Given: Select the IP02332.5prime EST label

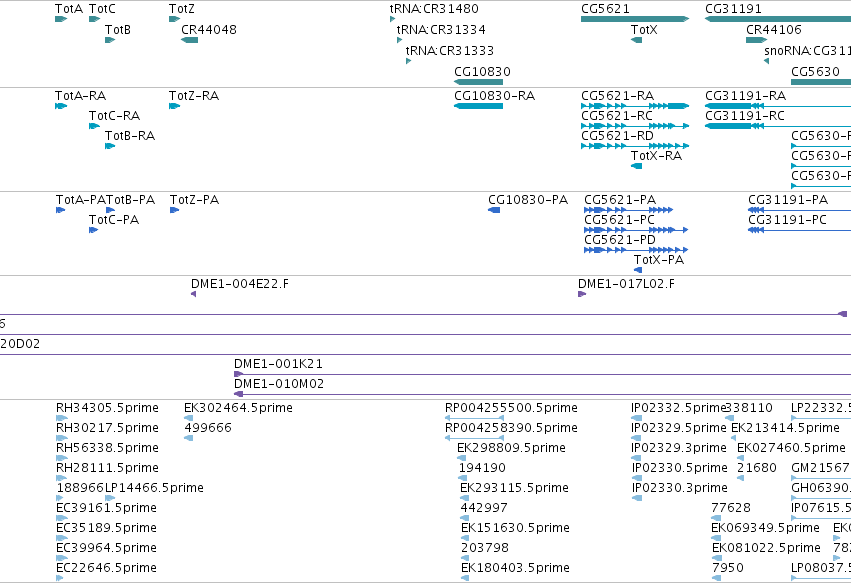Looking at the screenshot, I should (678, 408).
